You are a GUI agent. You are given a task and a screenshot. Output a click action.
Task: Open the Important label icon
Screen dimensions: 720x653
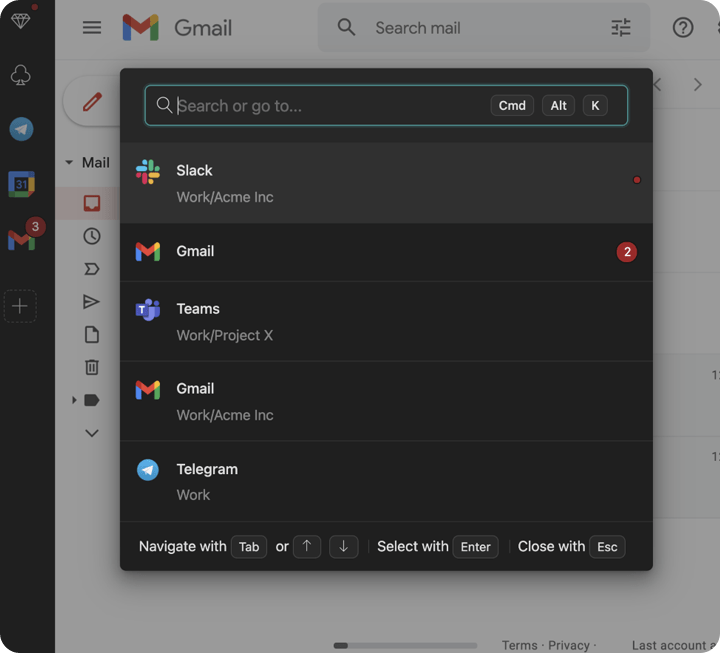point(92,269)
